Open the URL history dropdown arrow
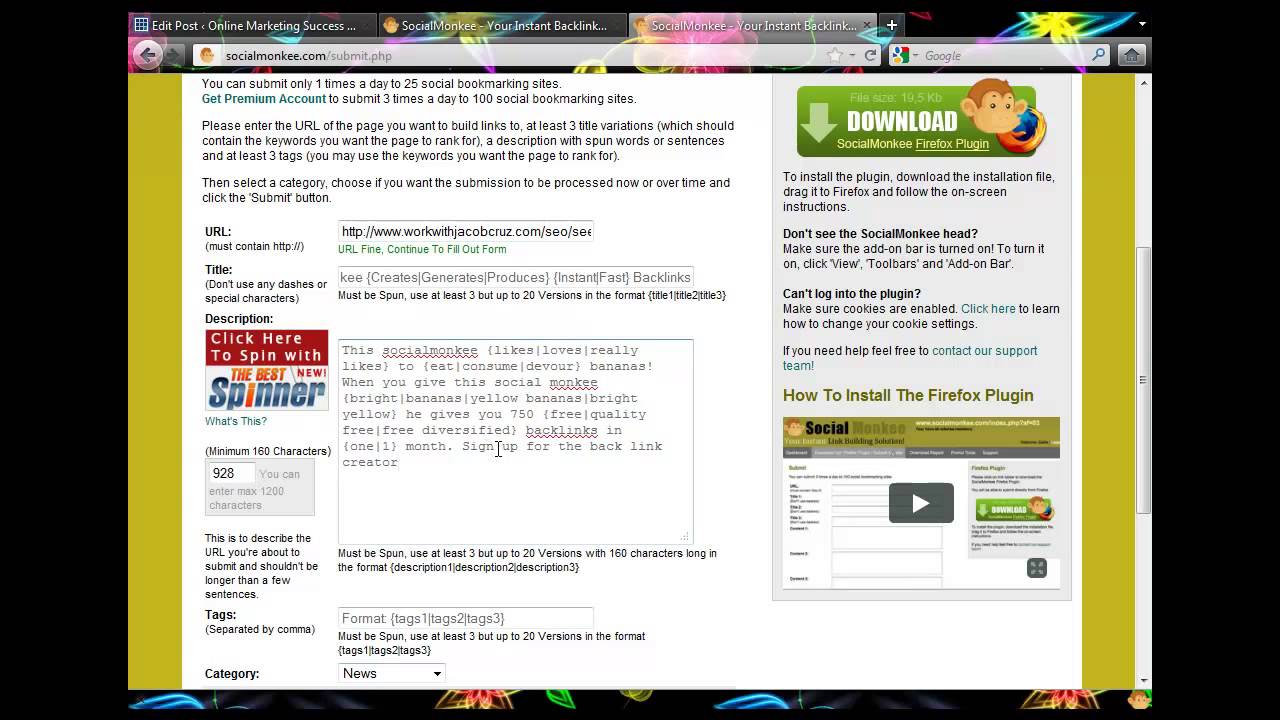Image resolution: width=1280 pixels, height=720 pixels. coord(851,56)
